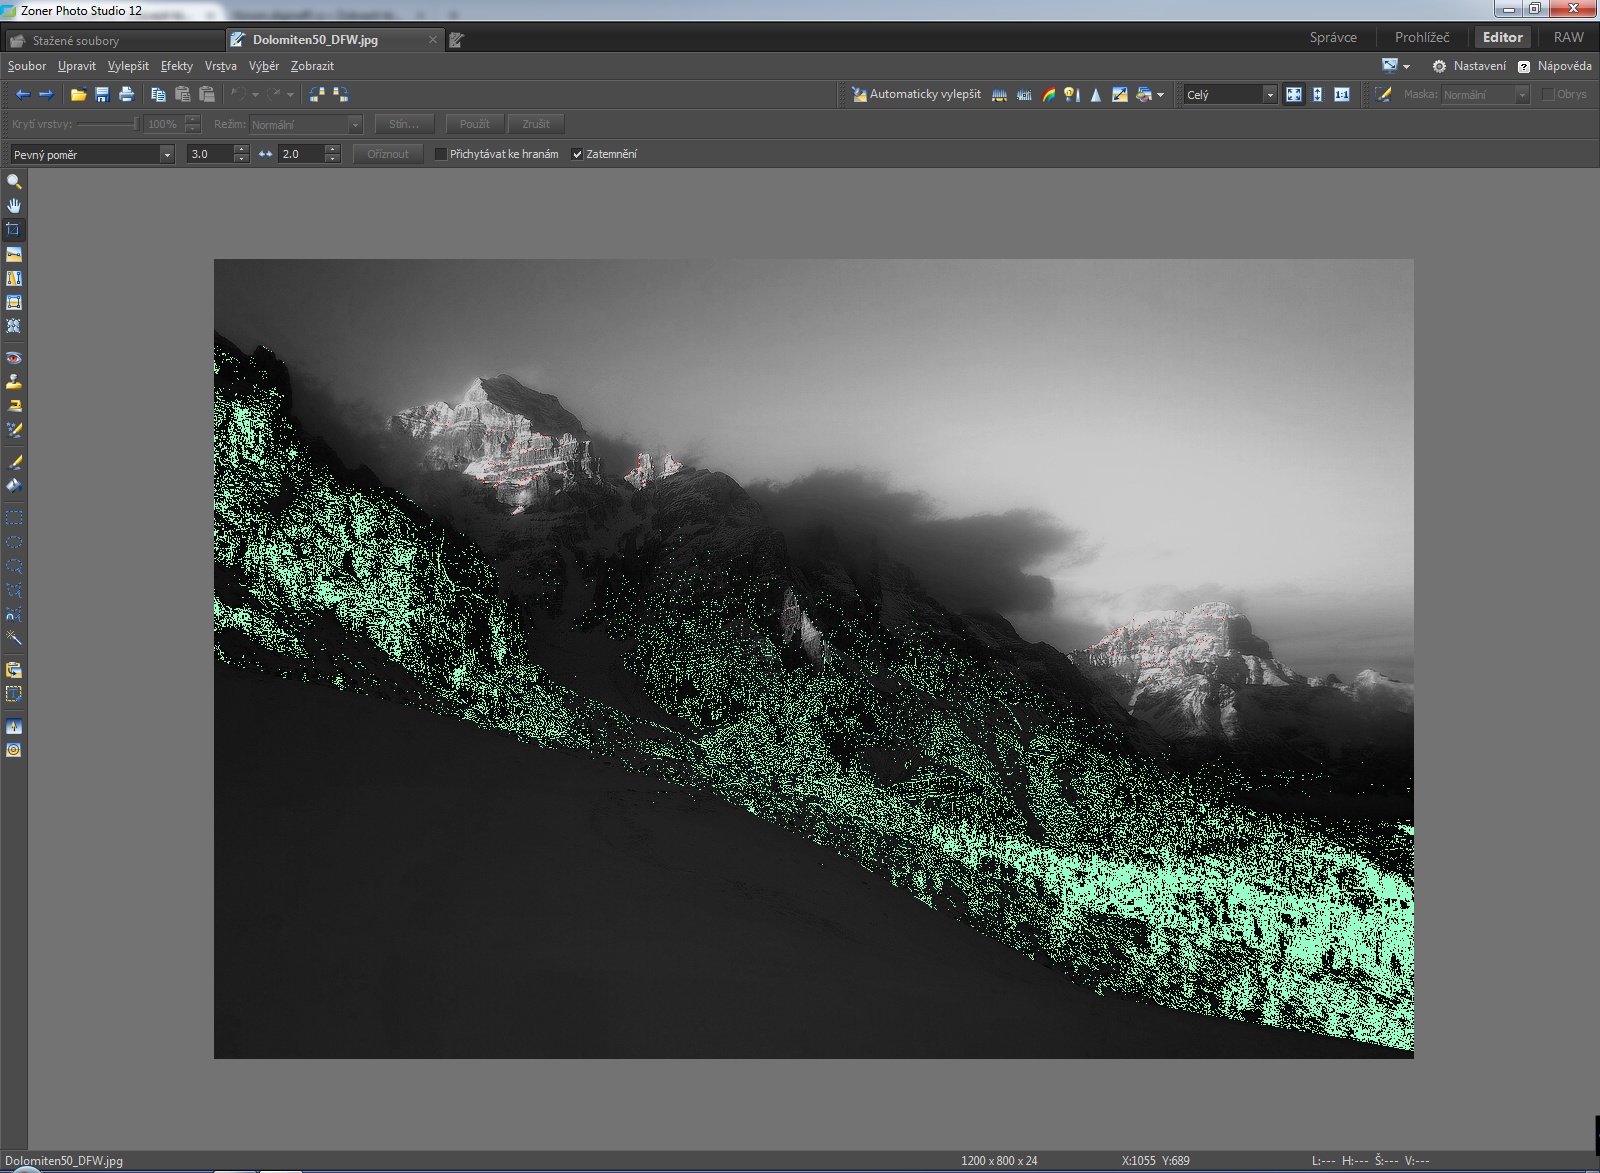Click the Print icon in toolbar
Viewport: 1600px width, 1173px height.
126,95
